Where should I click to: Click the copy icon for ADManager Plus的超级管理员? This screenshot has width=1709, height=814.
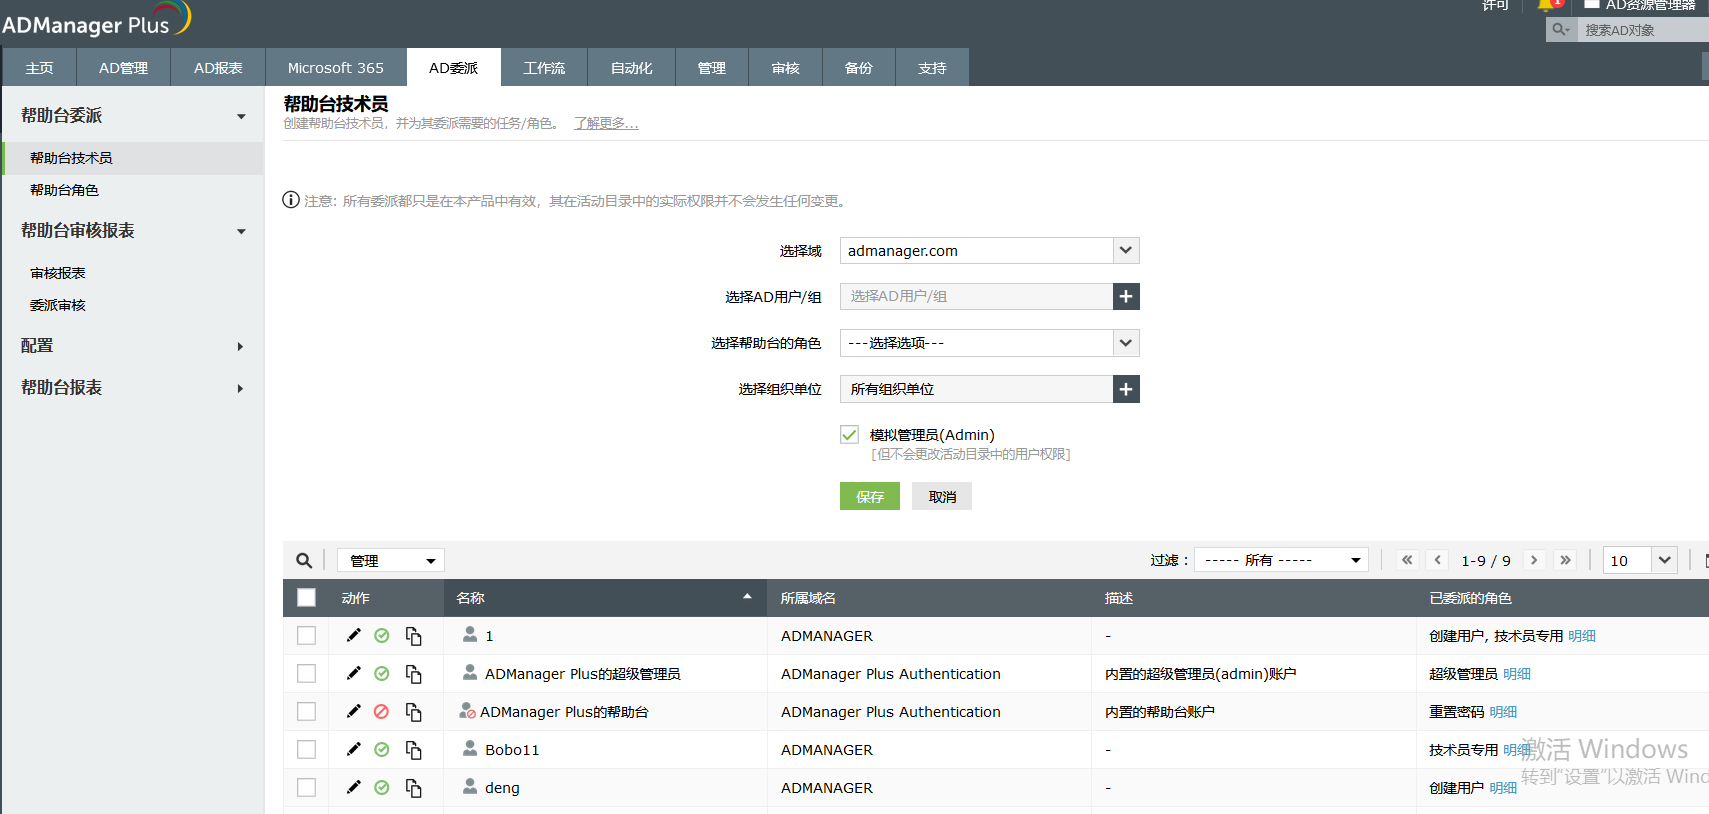(413, 674)
